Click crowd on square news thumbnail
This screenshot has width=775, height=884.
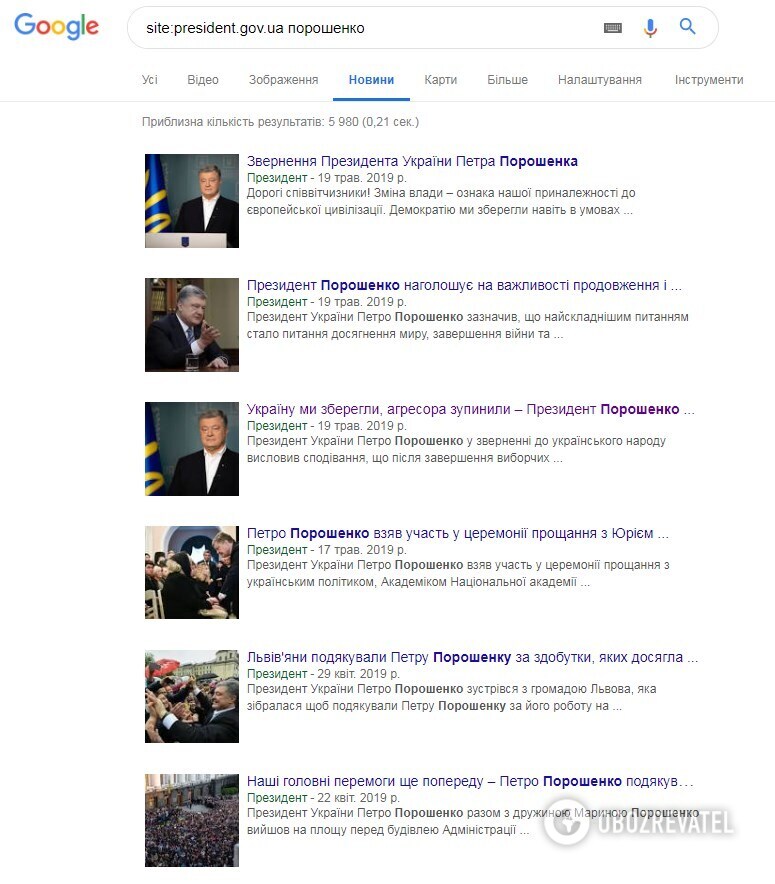(192, 820)
